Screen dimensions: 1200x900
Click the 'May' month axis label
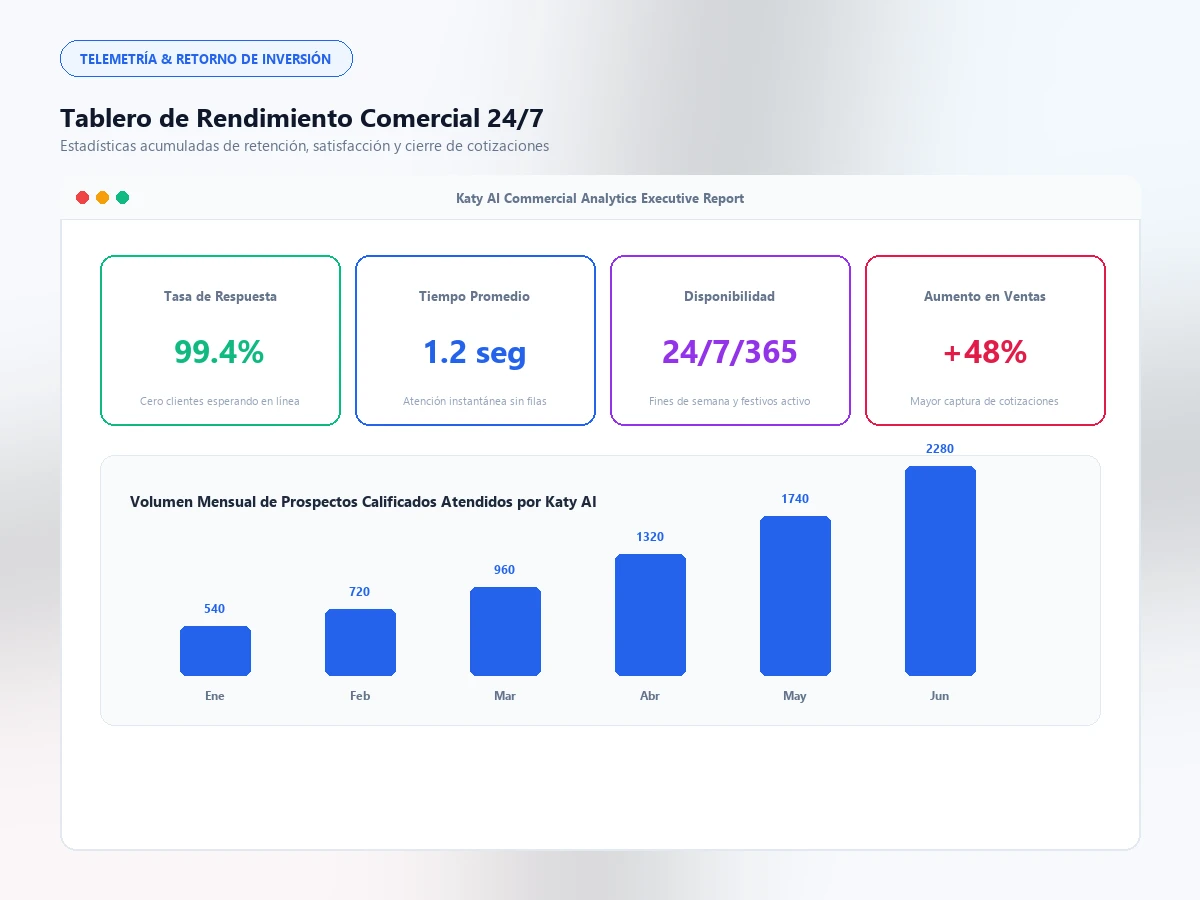click(795, 696)
